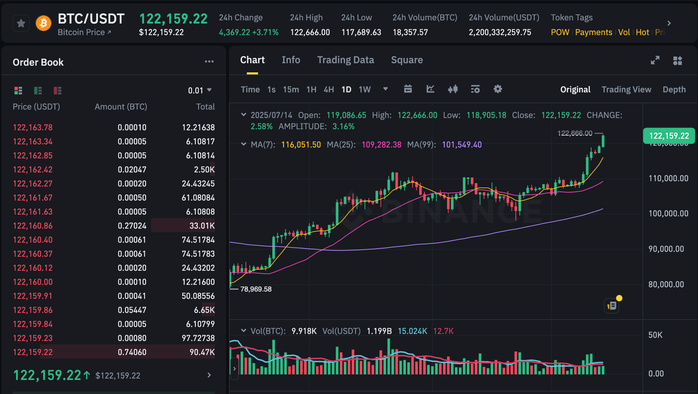Collapse the candle OHLC info line
This screenshot has height=394, width=698.
(243, 115)
